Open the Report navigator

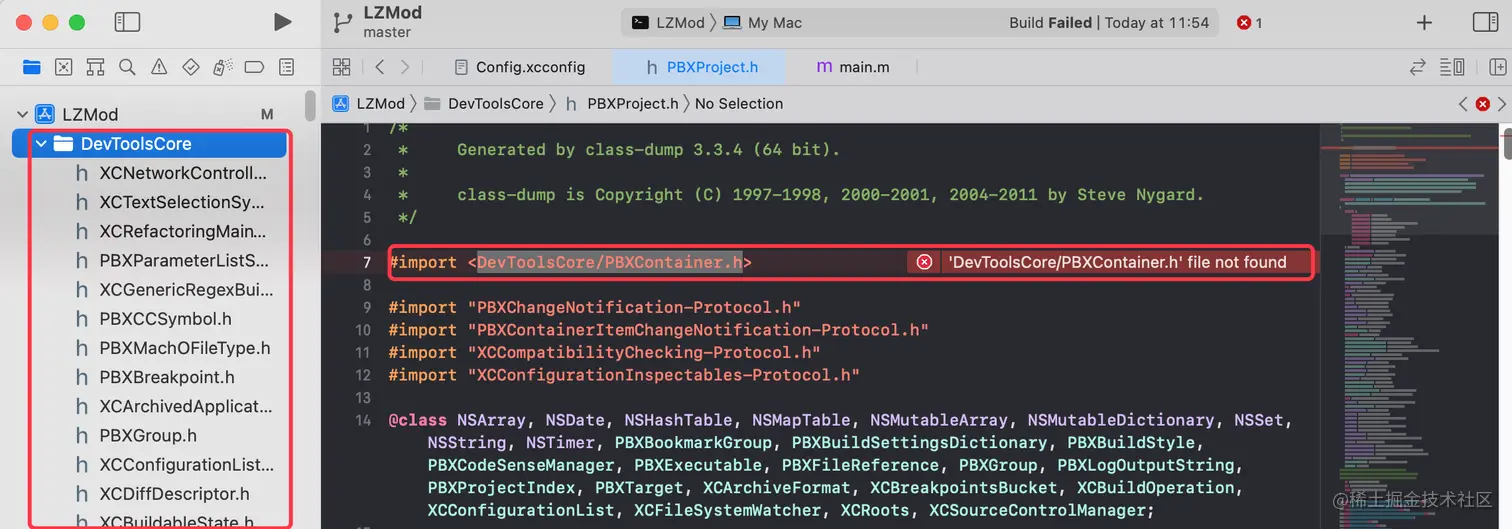[x=286, y=67]
